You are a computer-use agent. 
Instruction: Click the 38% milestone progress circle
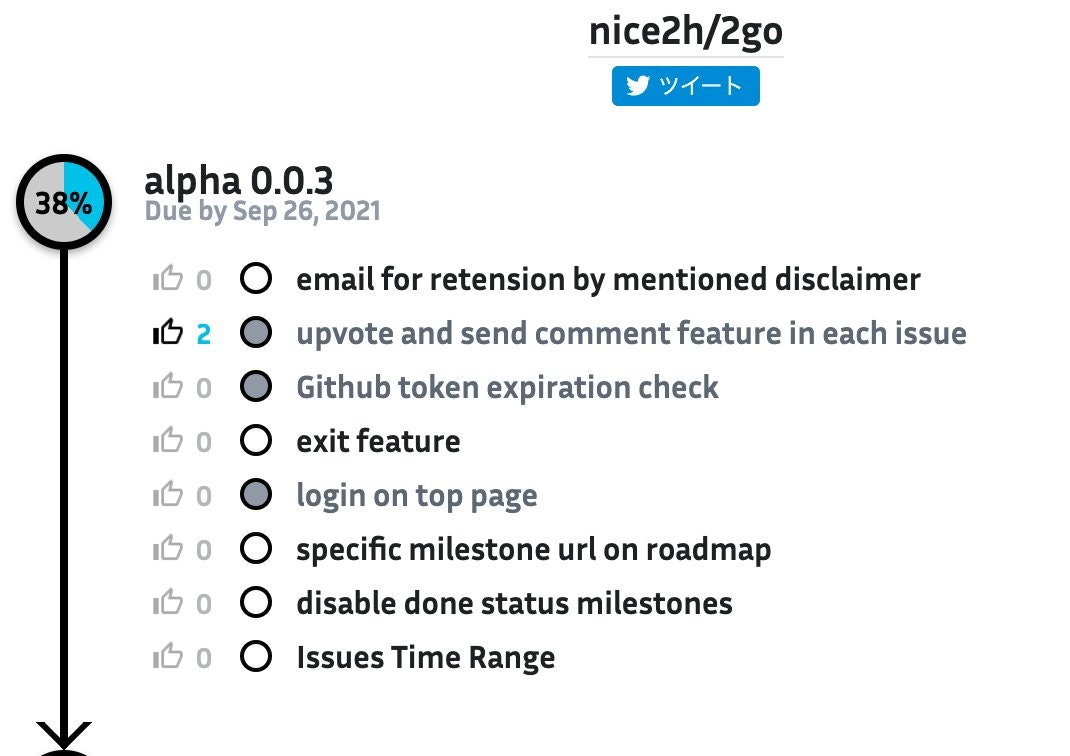pyautogui.click(x=63, y=203)
